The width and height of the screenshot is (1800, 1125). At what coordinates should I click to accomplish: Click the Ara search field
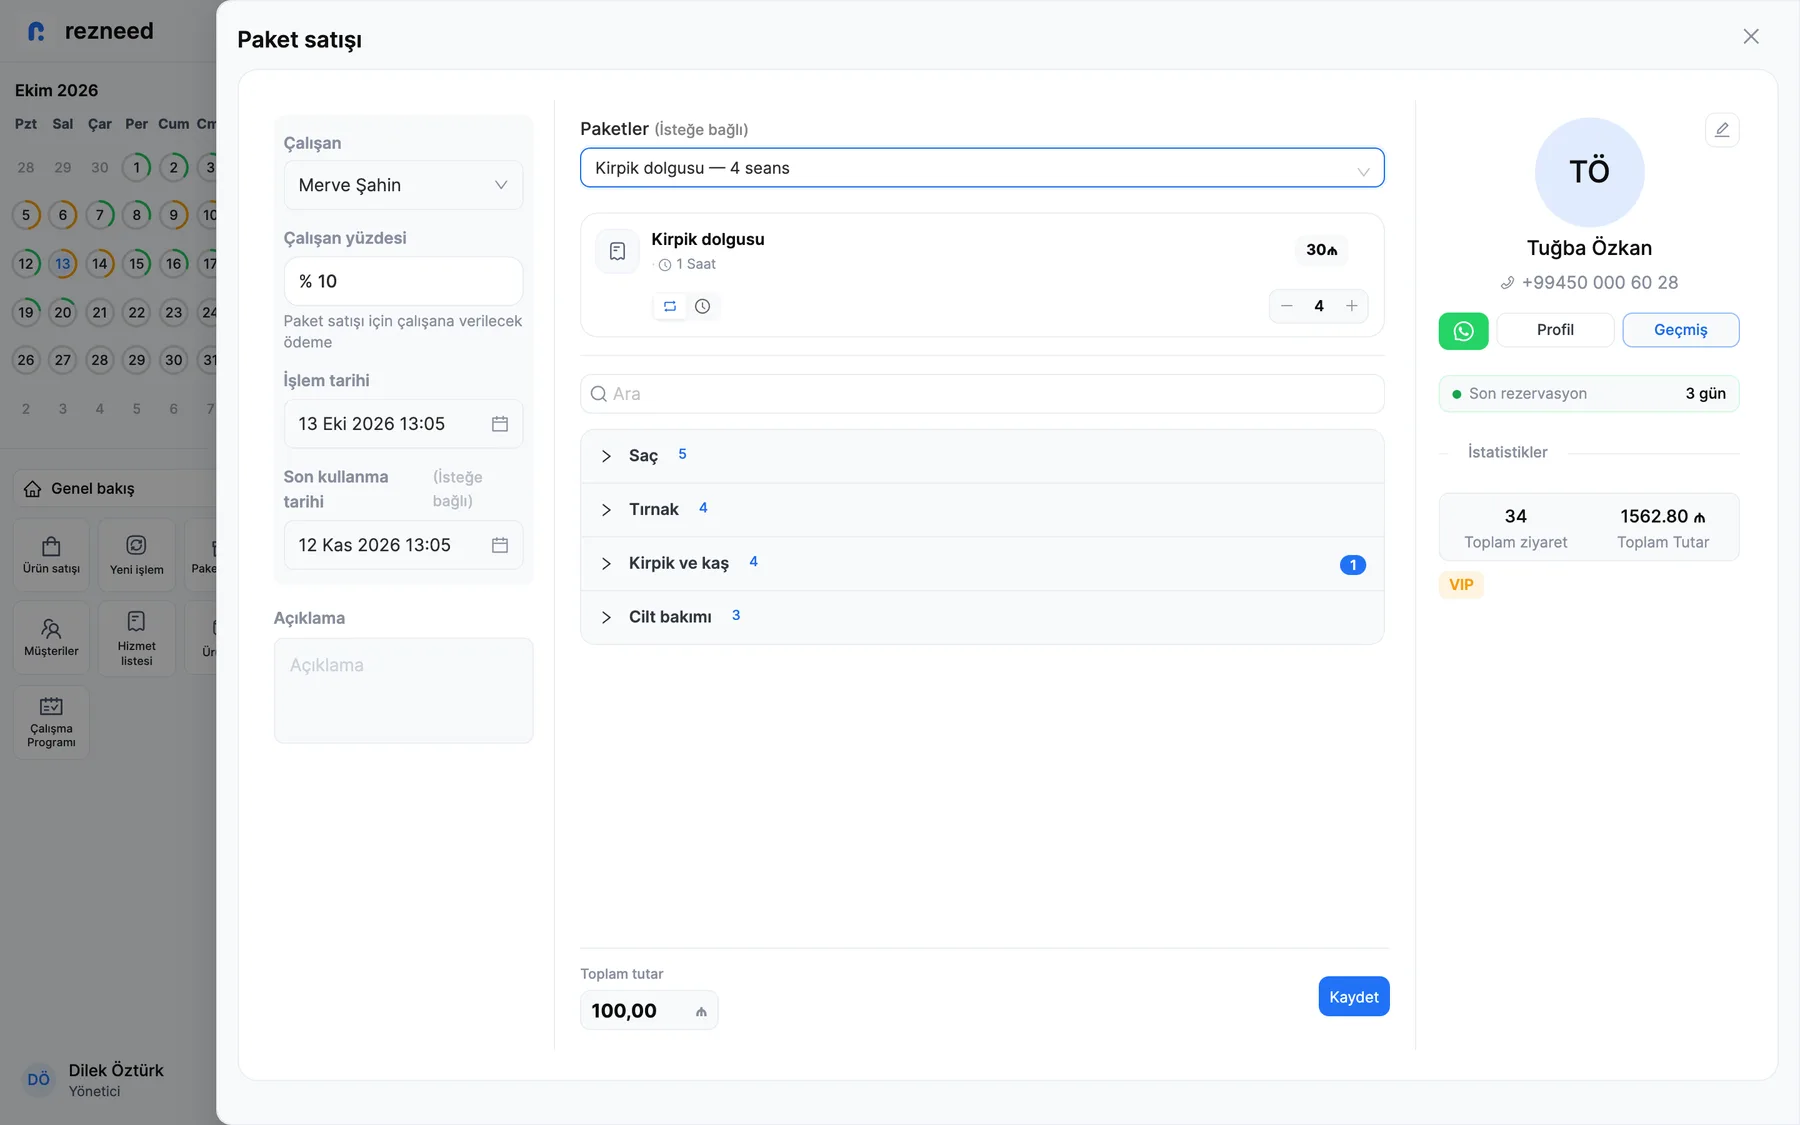pos(982,394)
